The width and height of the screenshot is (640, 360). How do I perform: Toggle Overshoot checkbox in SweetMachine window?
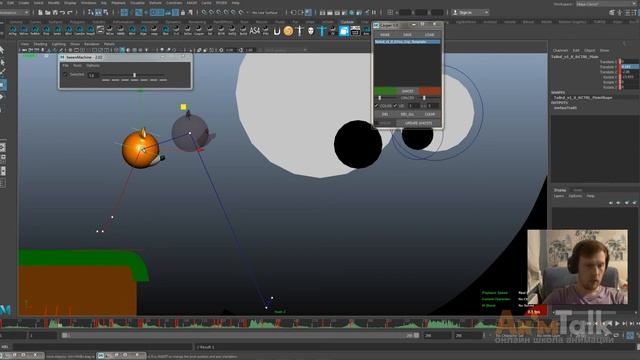(65, 75)
